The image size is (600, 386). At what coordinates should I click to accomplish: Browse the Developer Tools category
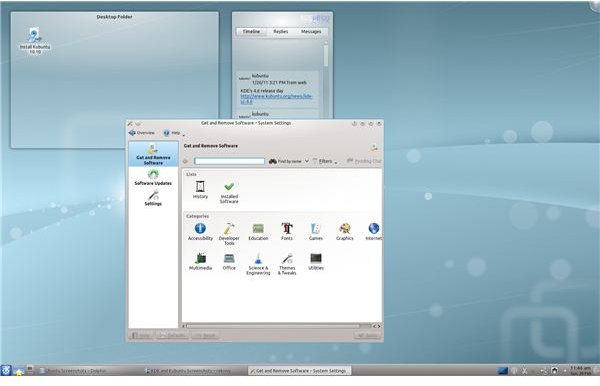229,234
